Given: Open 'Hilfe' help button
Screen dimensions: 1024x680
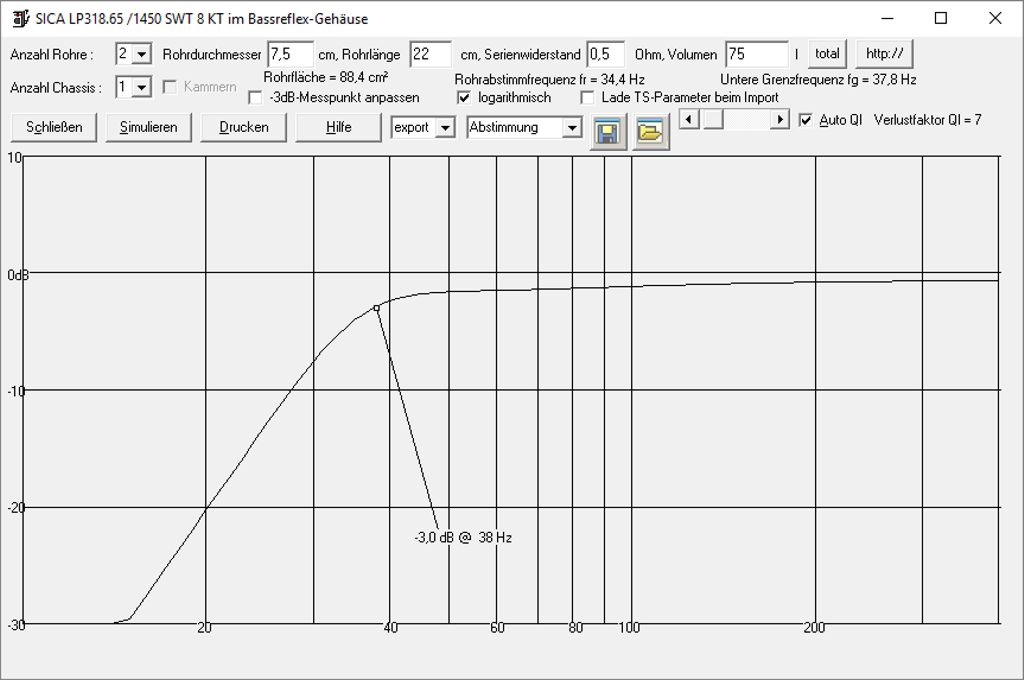Looking at the screenshot, I should tap(338, 127).
